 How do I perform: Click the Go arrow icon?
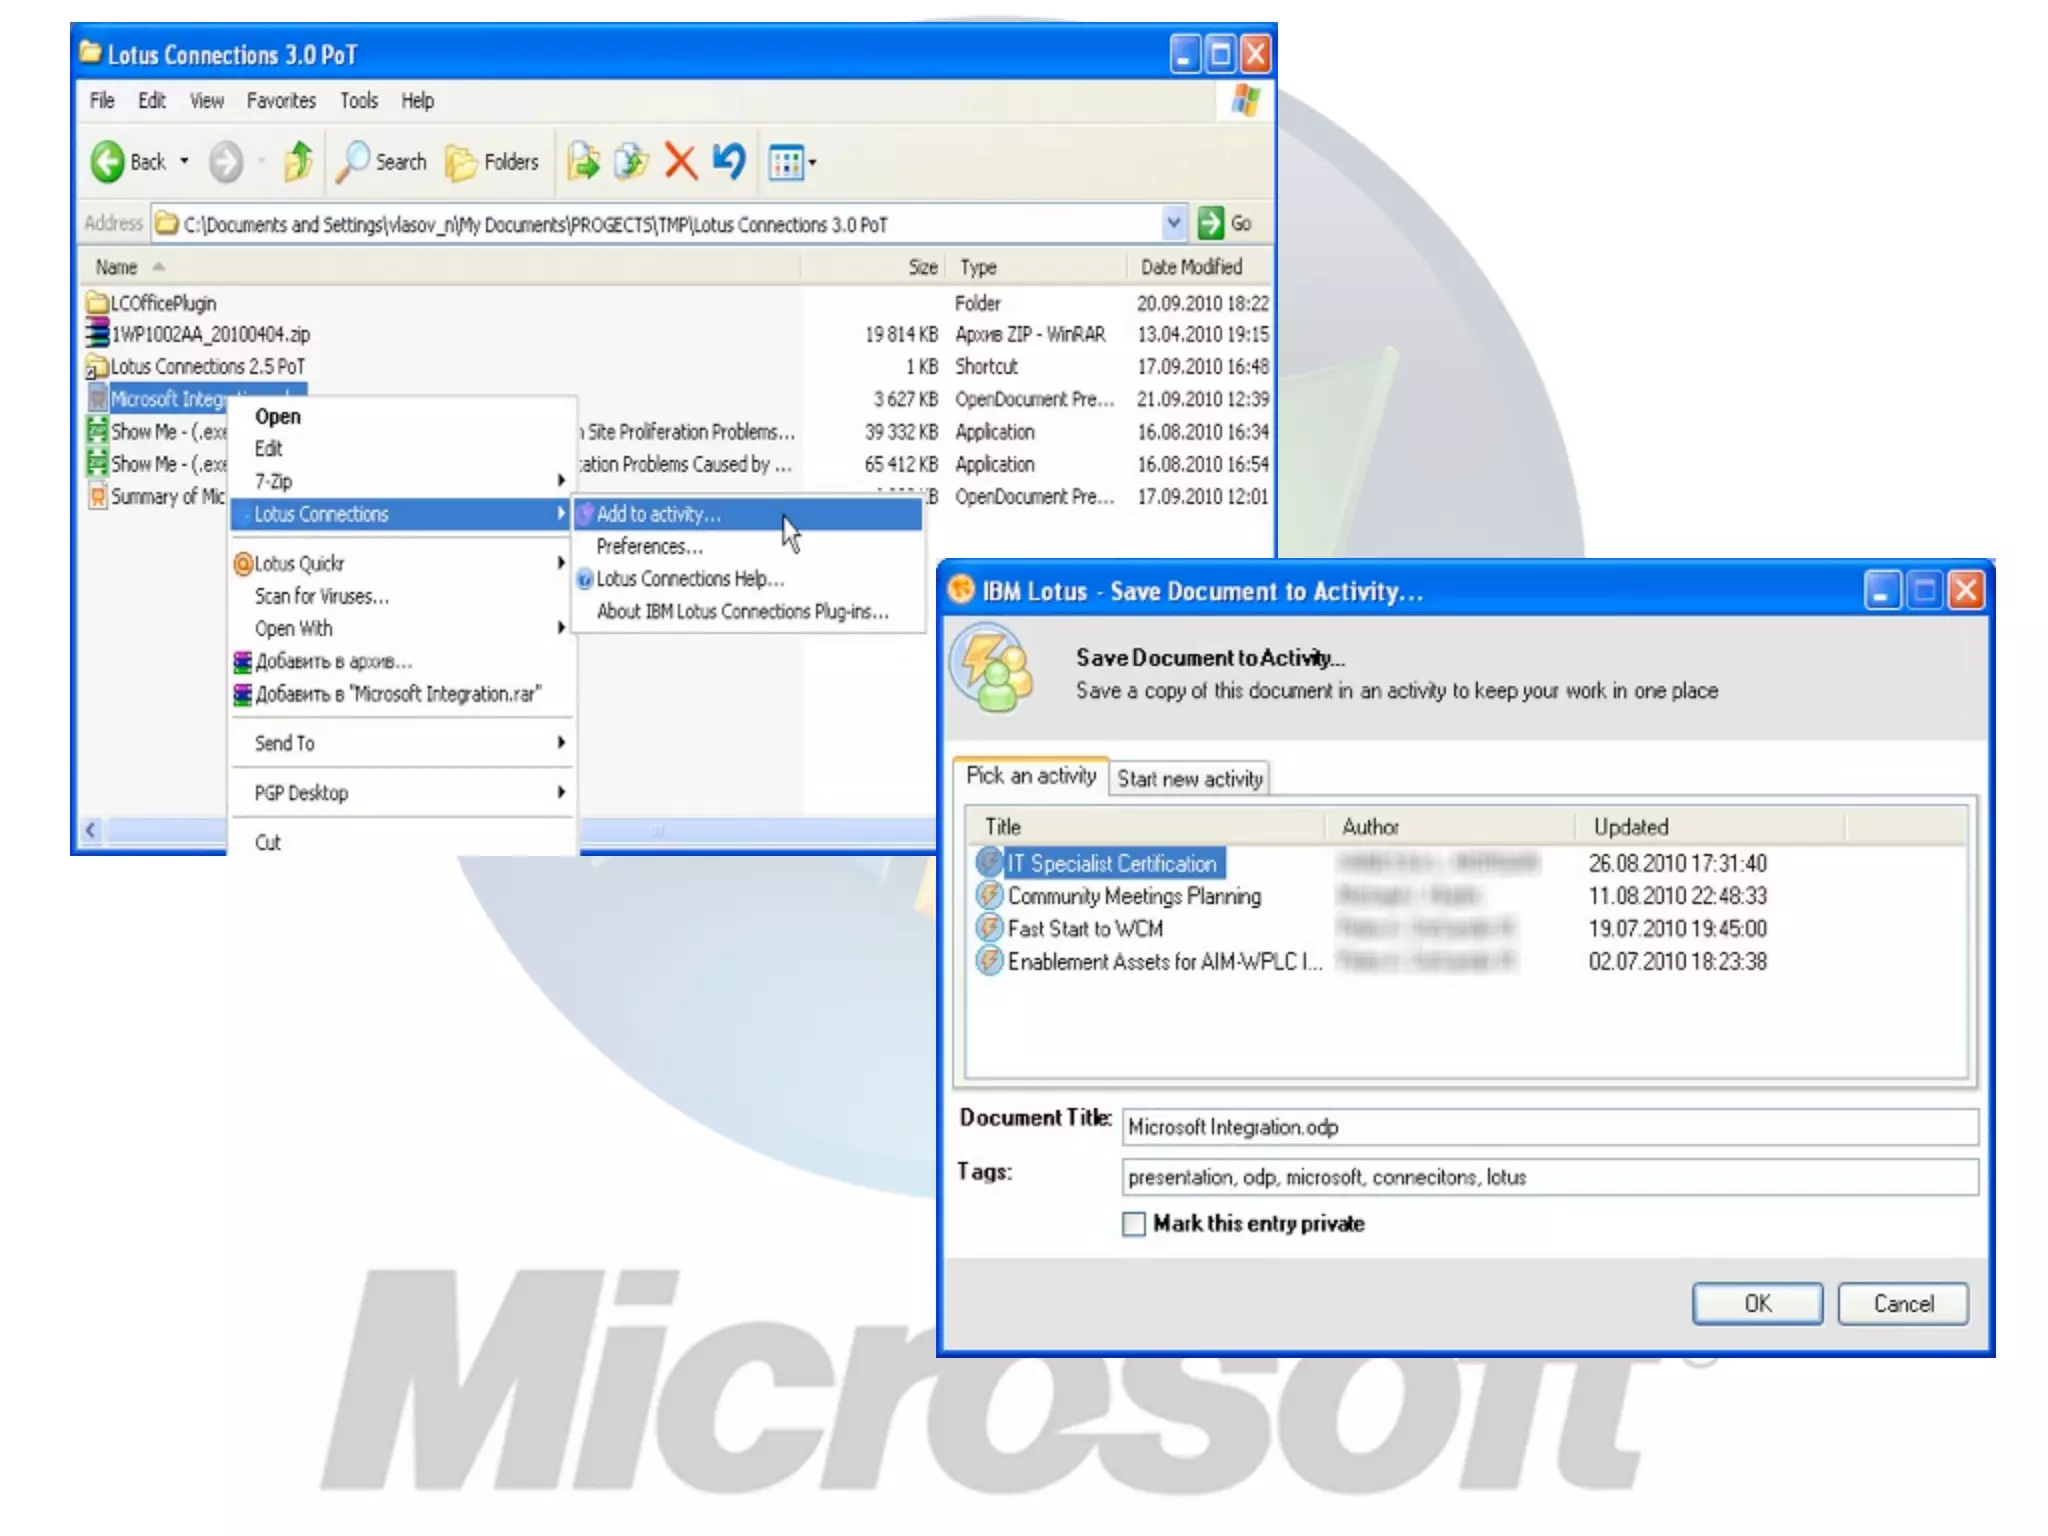click(1211, 223)
